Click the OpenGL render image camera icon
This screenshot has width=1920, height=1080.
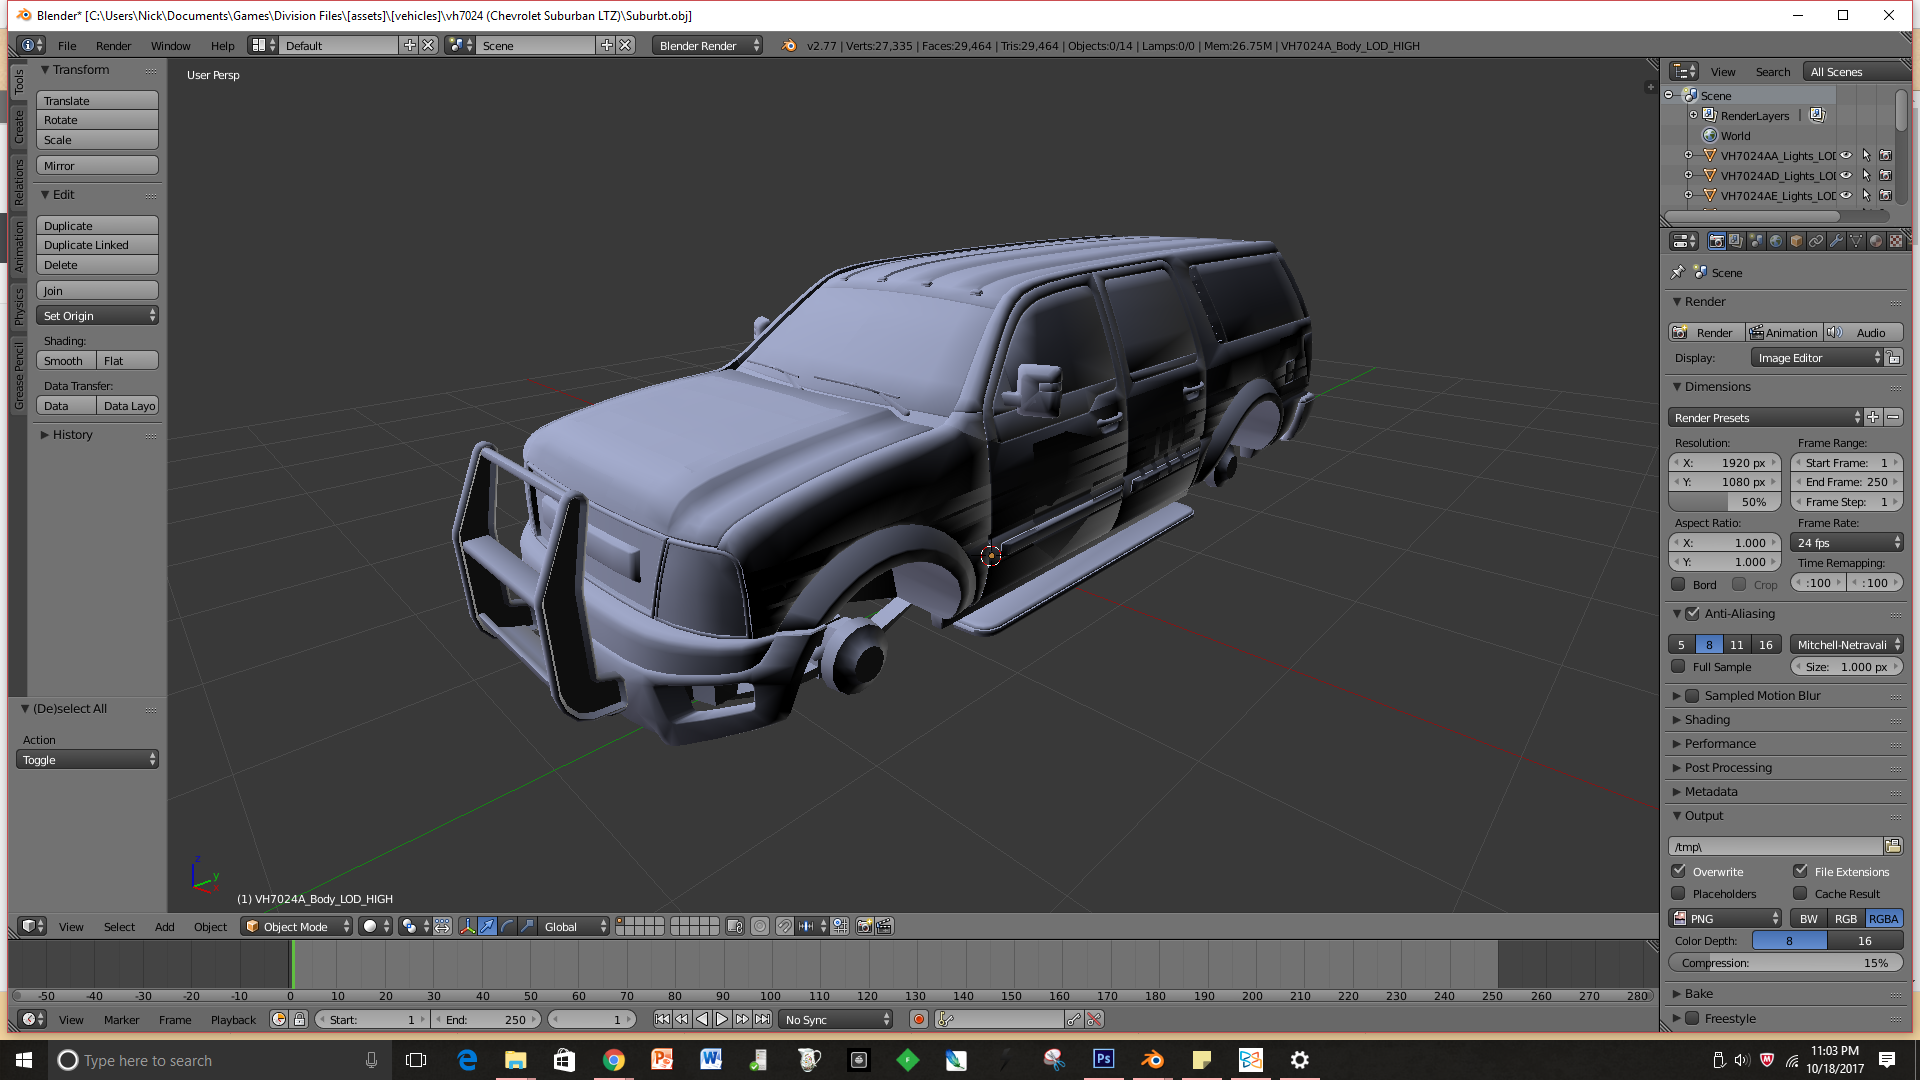pyautogui.click(x=865, y=926)
